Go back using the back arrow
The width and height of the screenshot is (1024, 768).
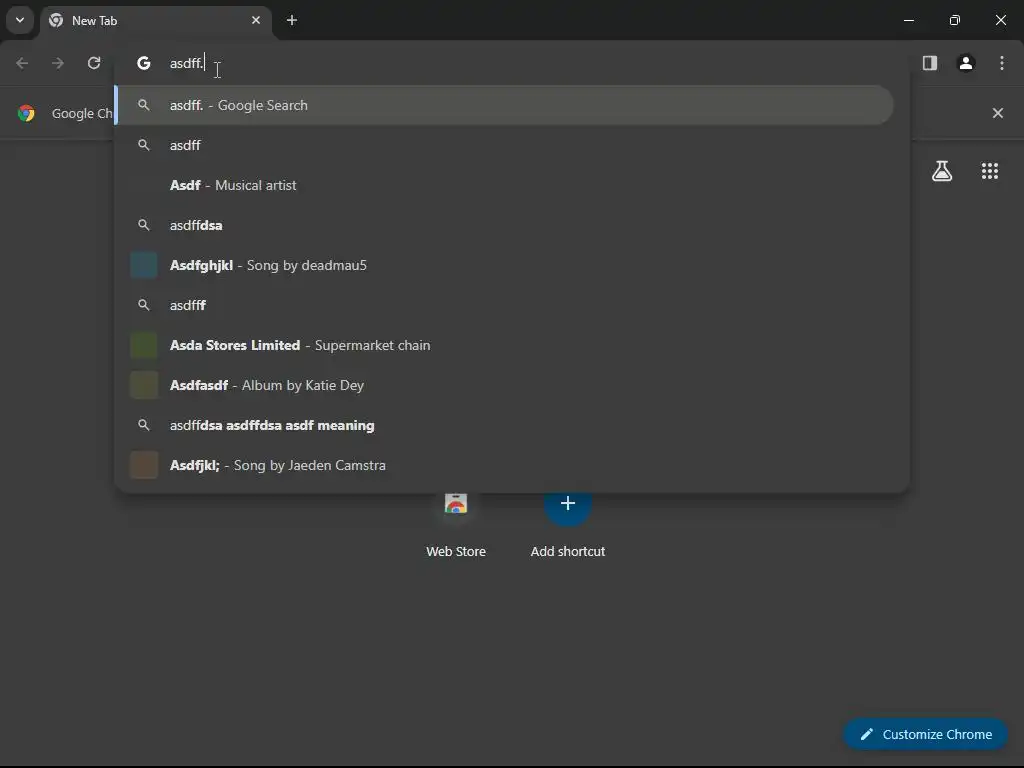click(22, 63)
